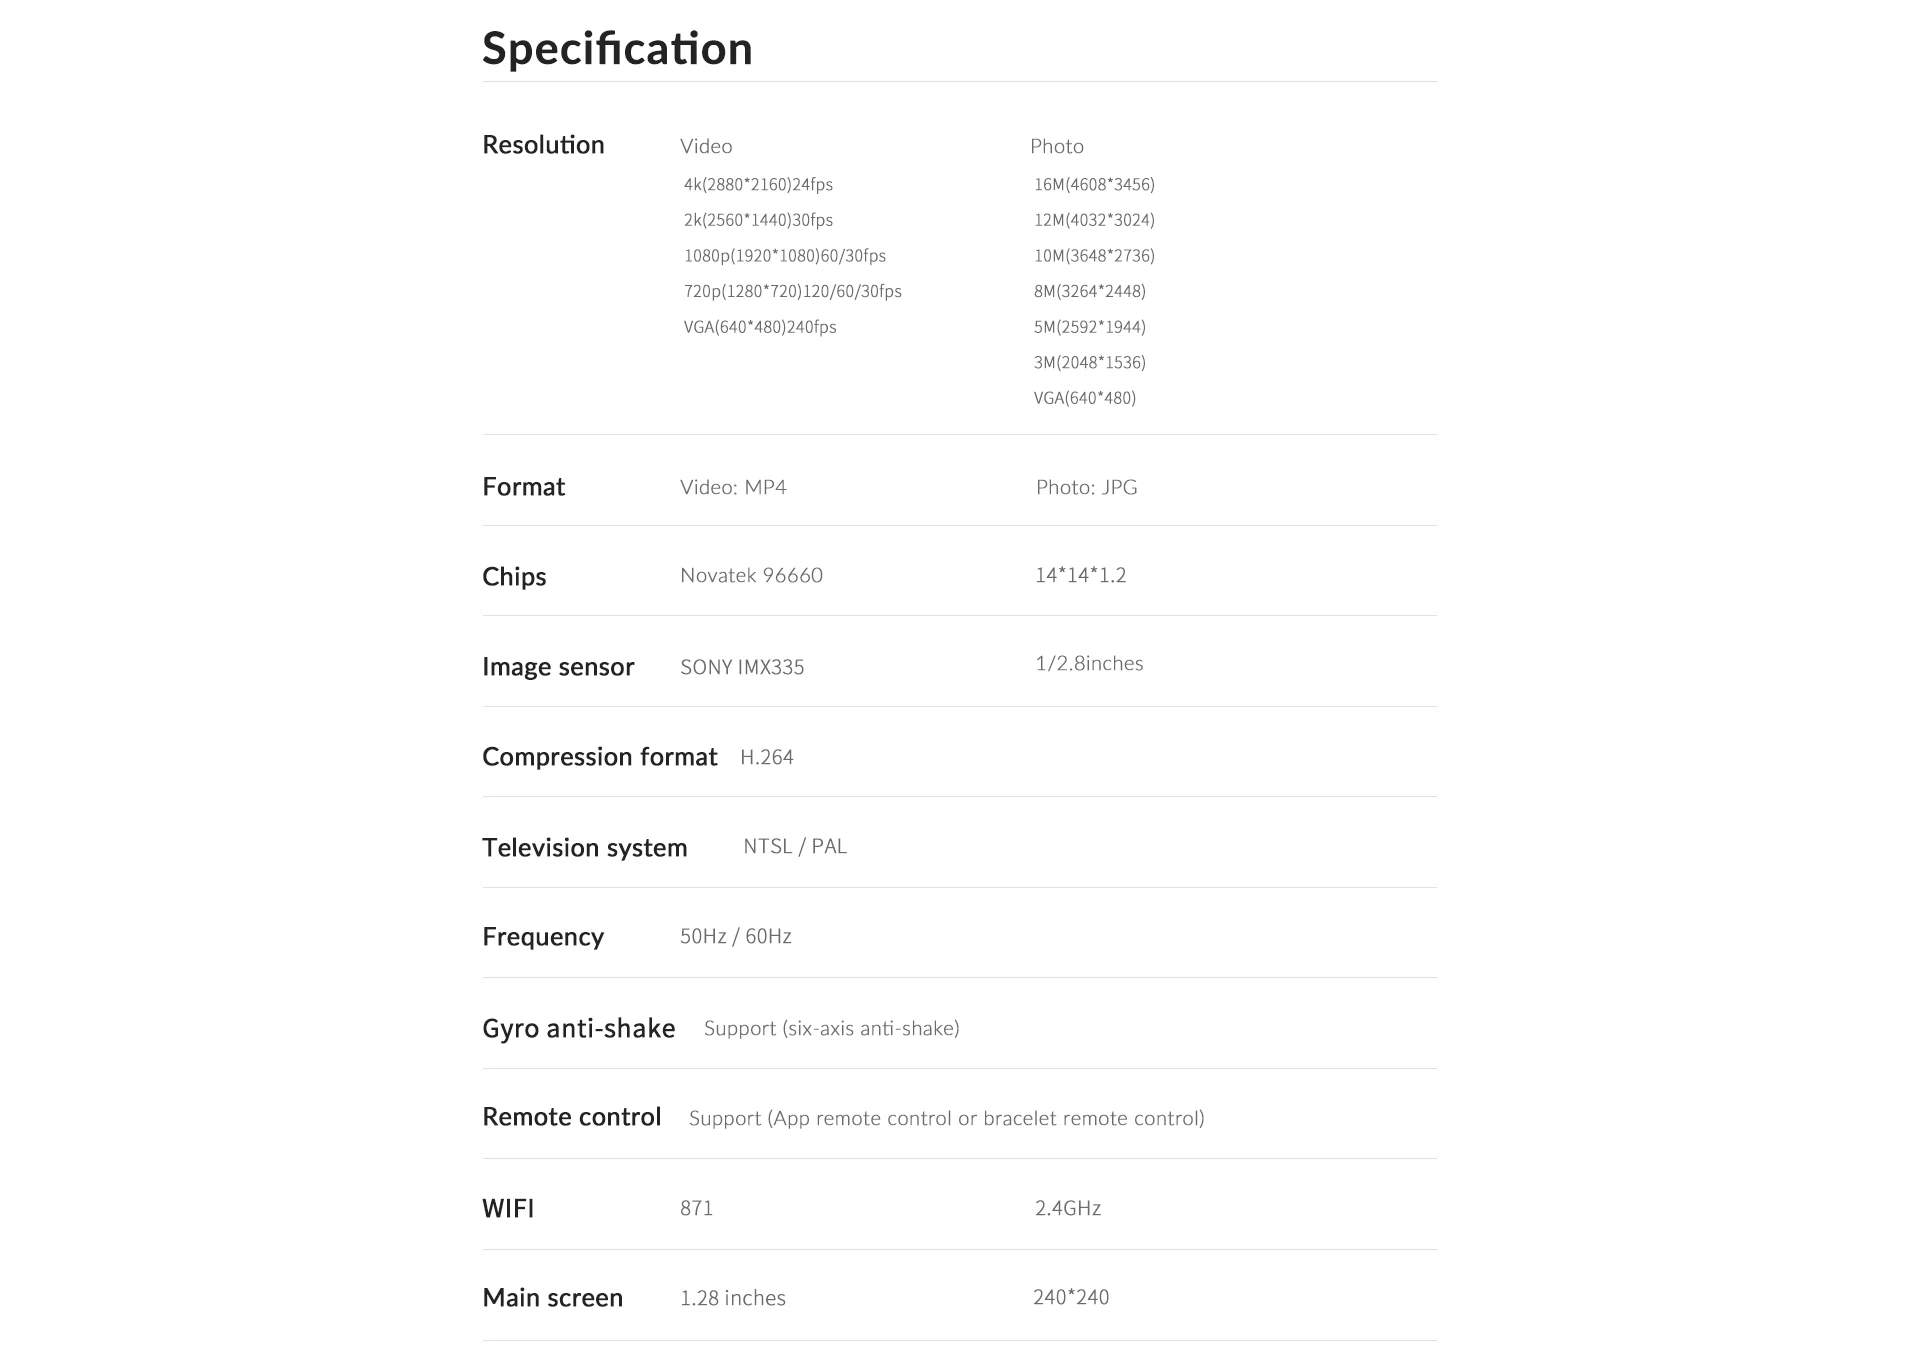Click the Video: MP4 format text
Viewport: 1920px width, 1350px height.
[x=733, y=488]
